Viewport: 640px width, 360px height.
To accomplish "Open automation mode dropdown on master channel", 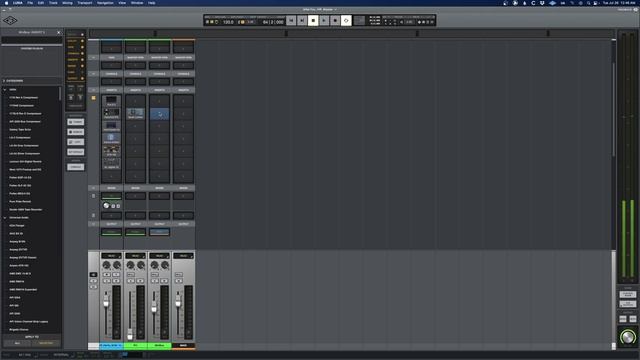I will click(184, 256).
